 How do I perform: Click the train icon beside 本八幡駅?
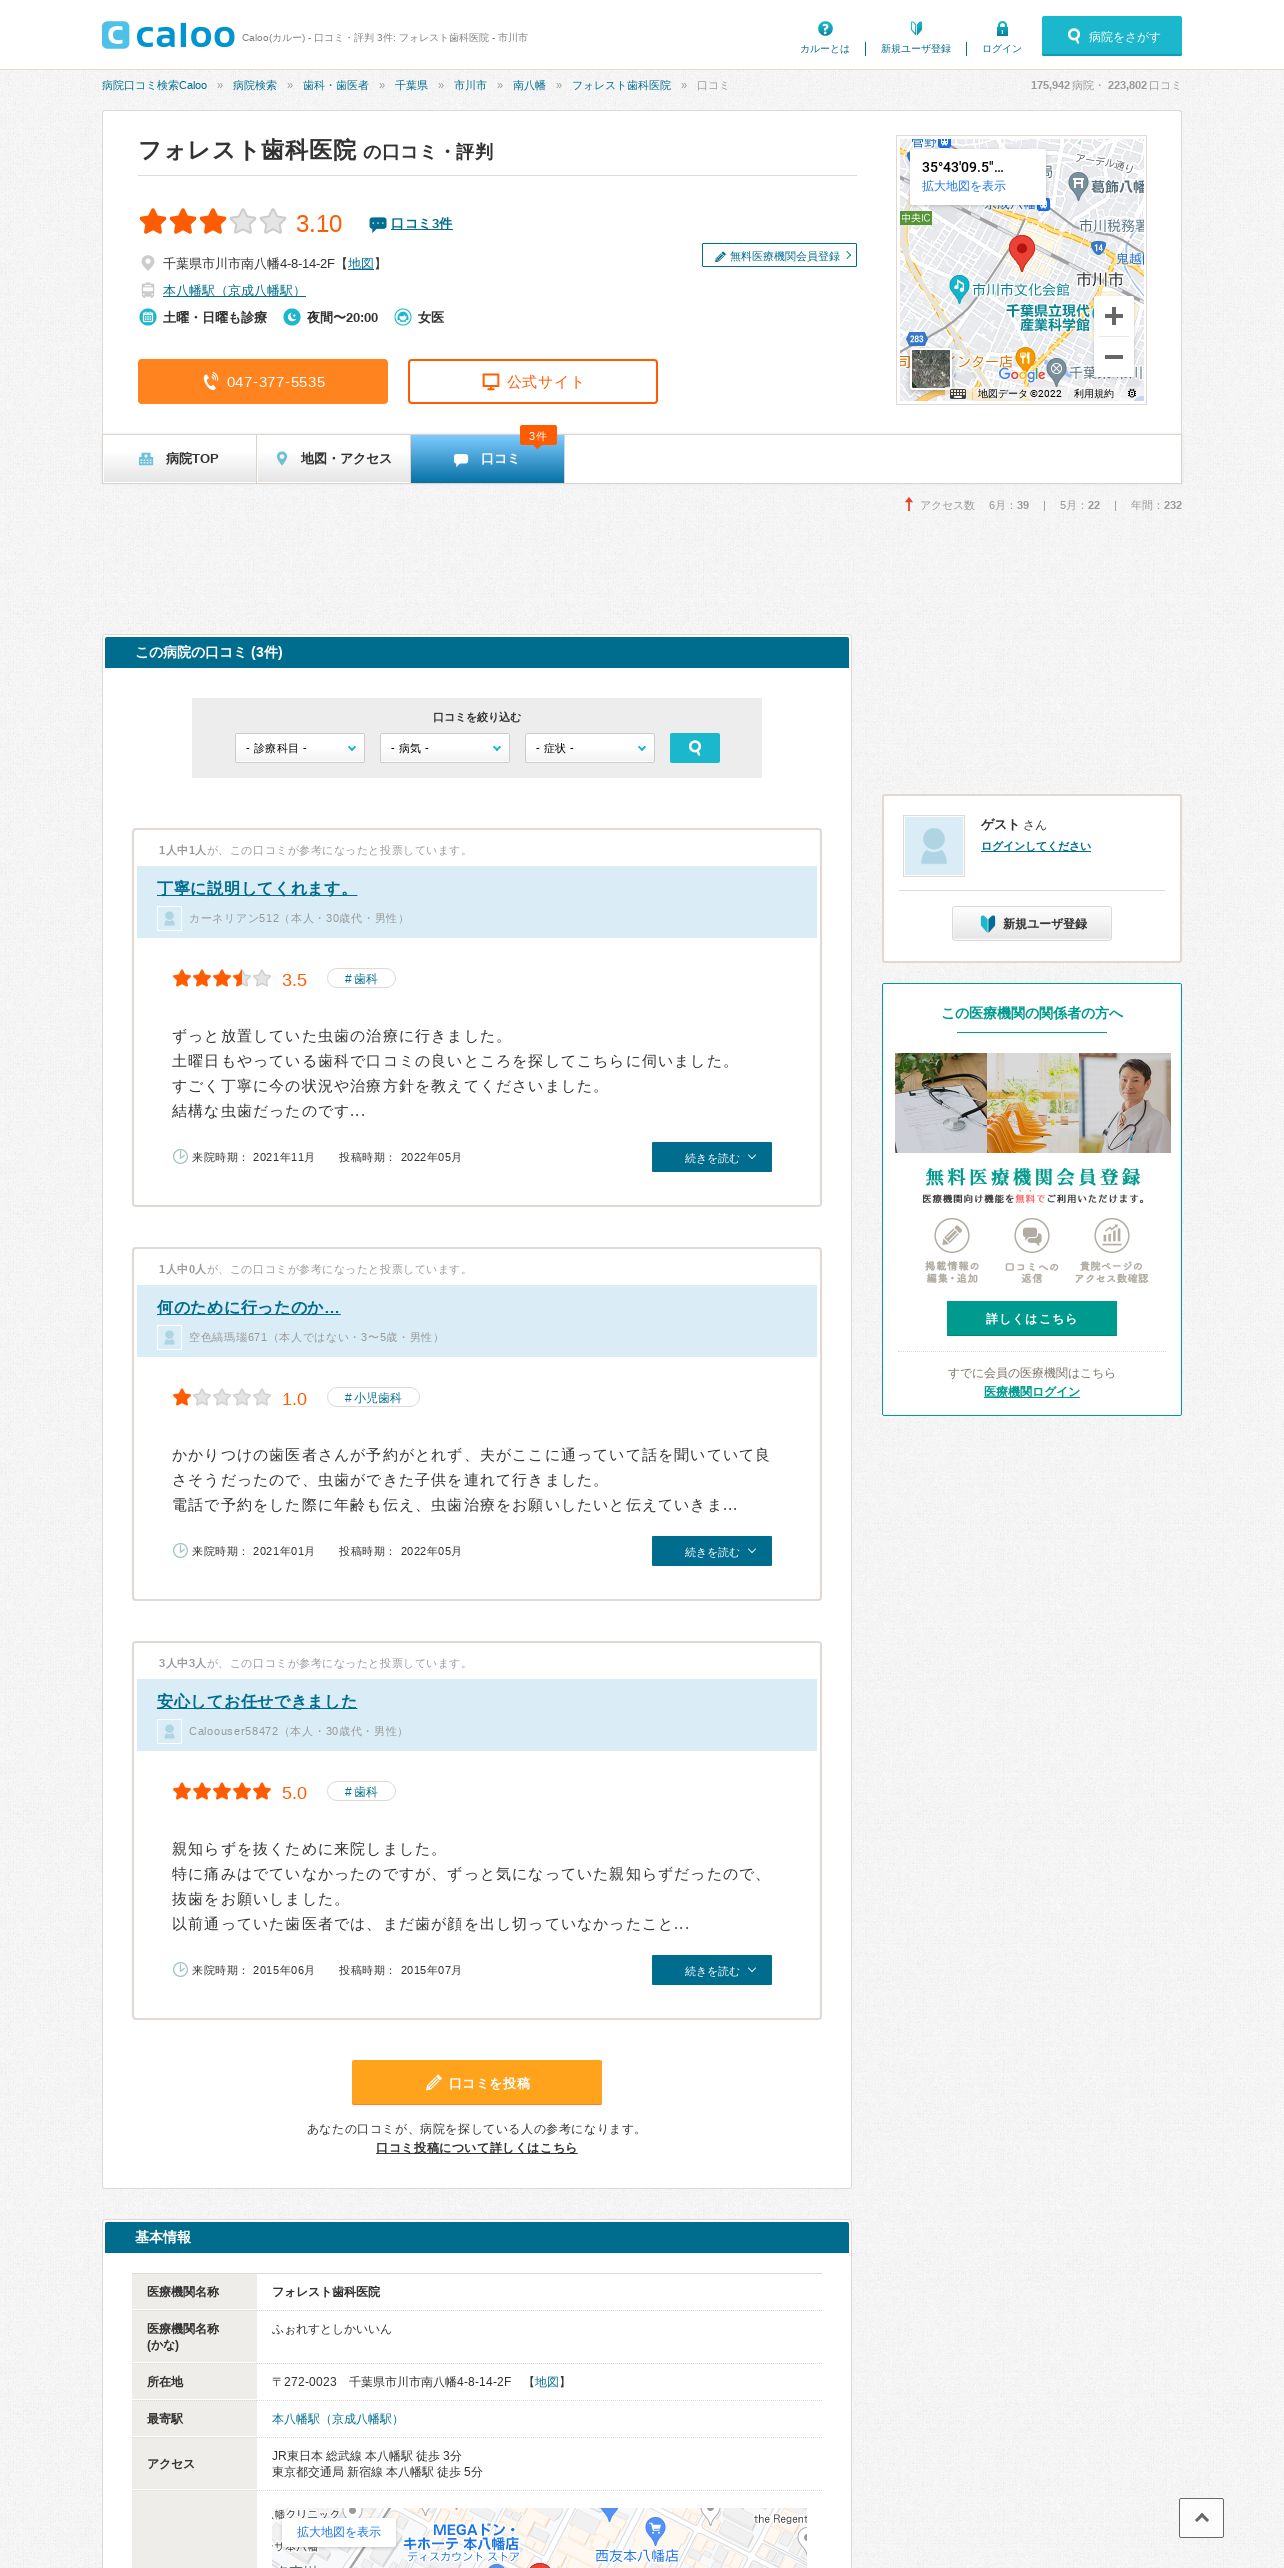(x=147, y=290)
